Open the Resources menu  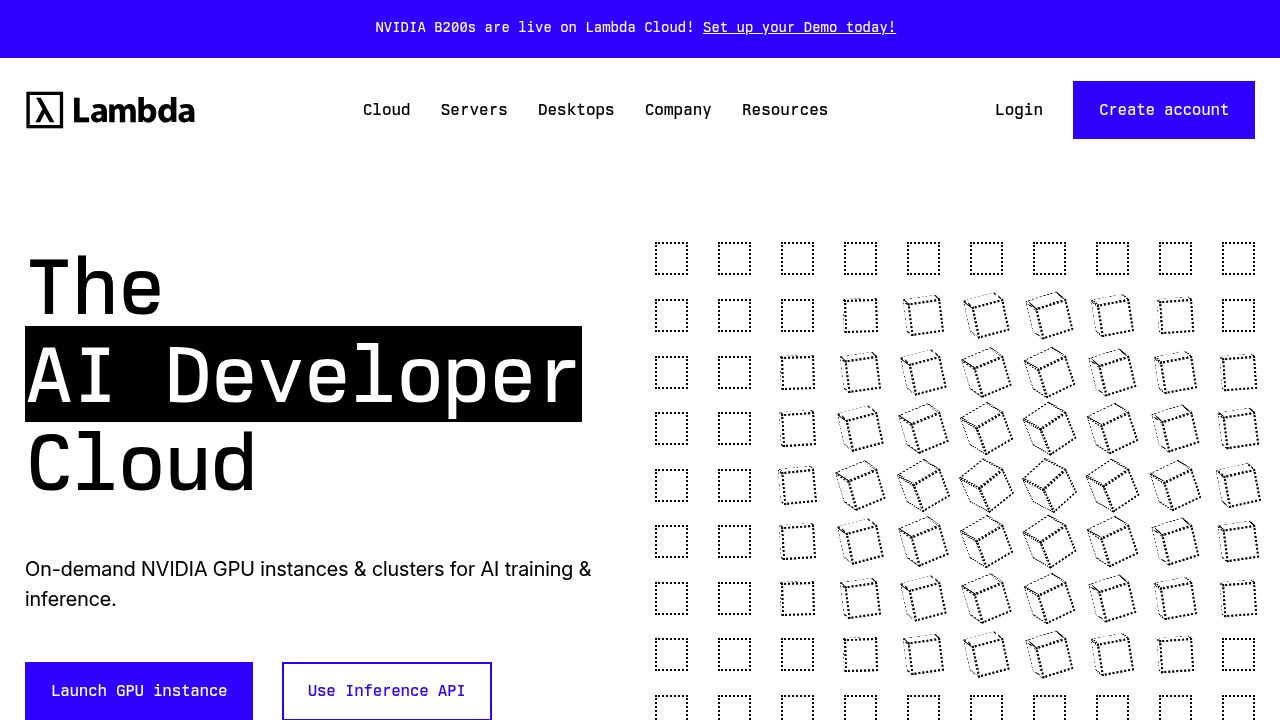[785, 110]
